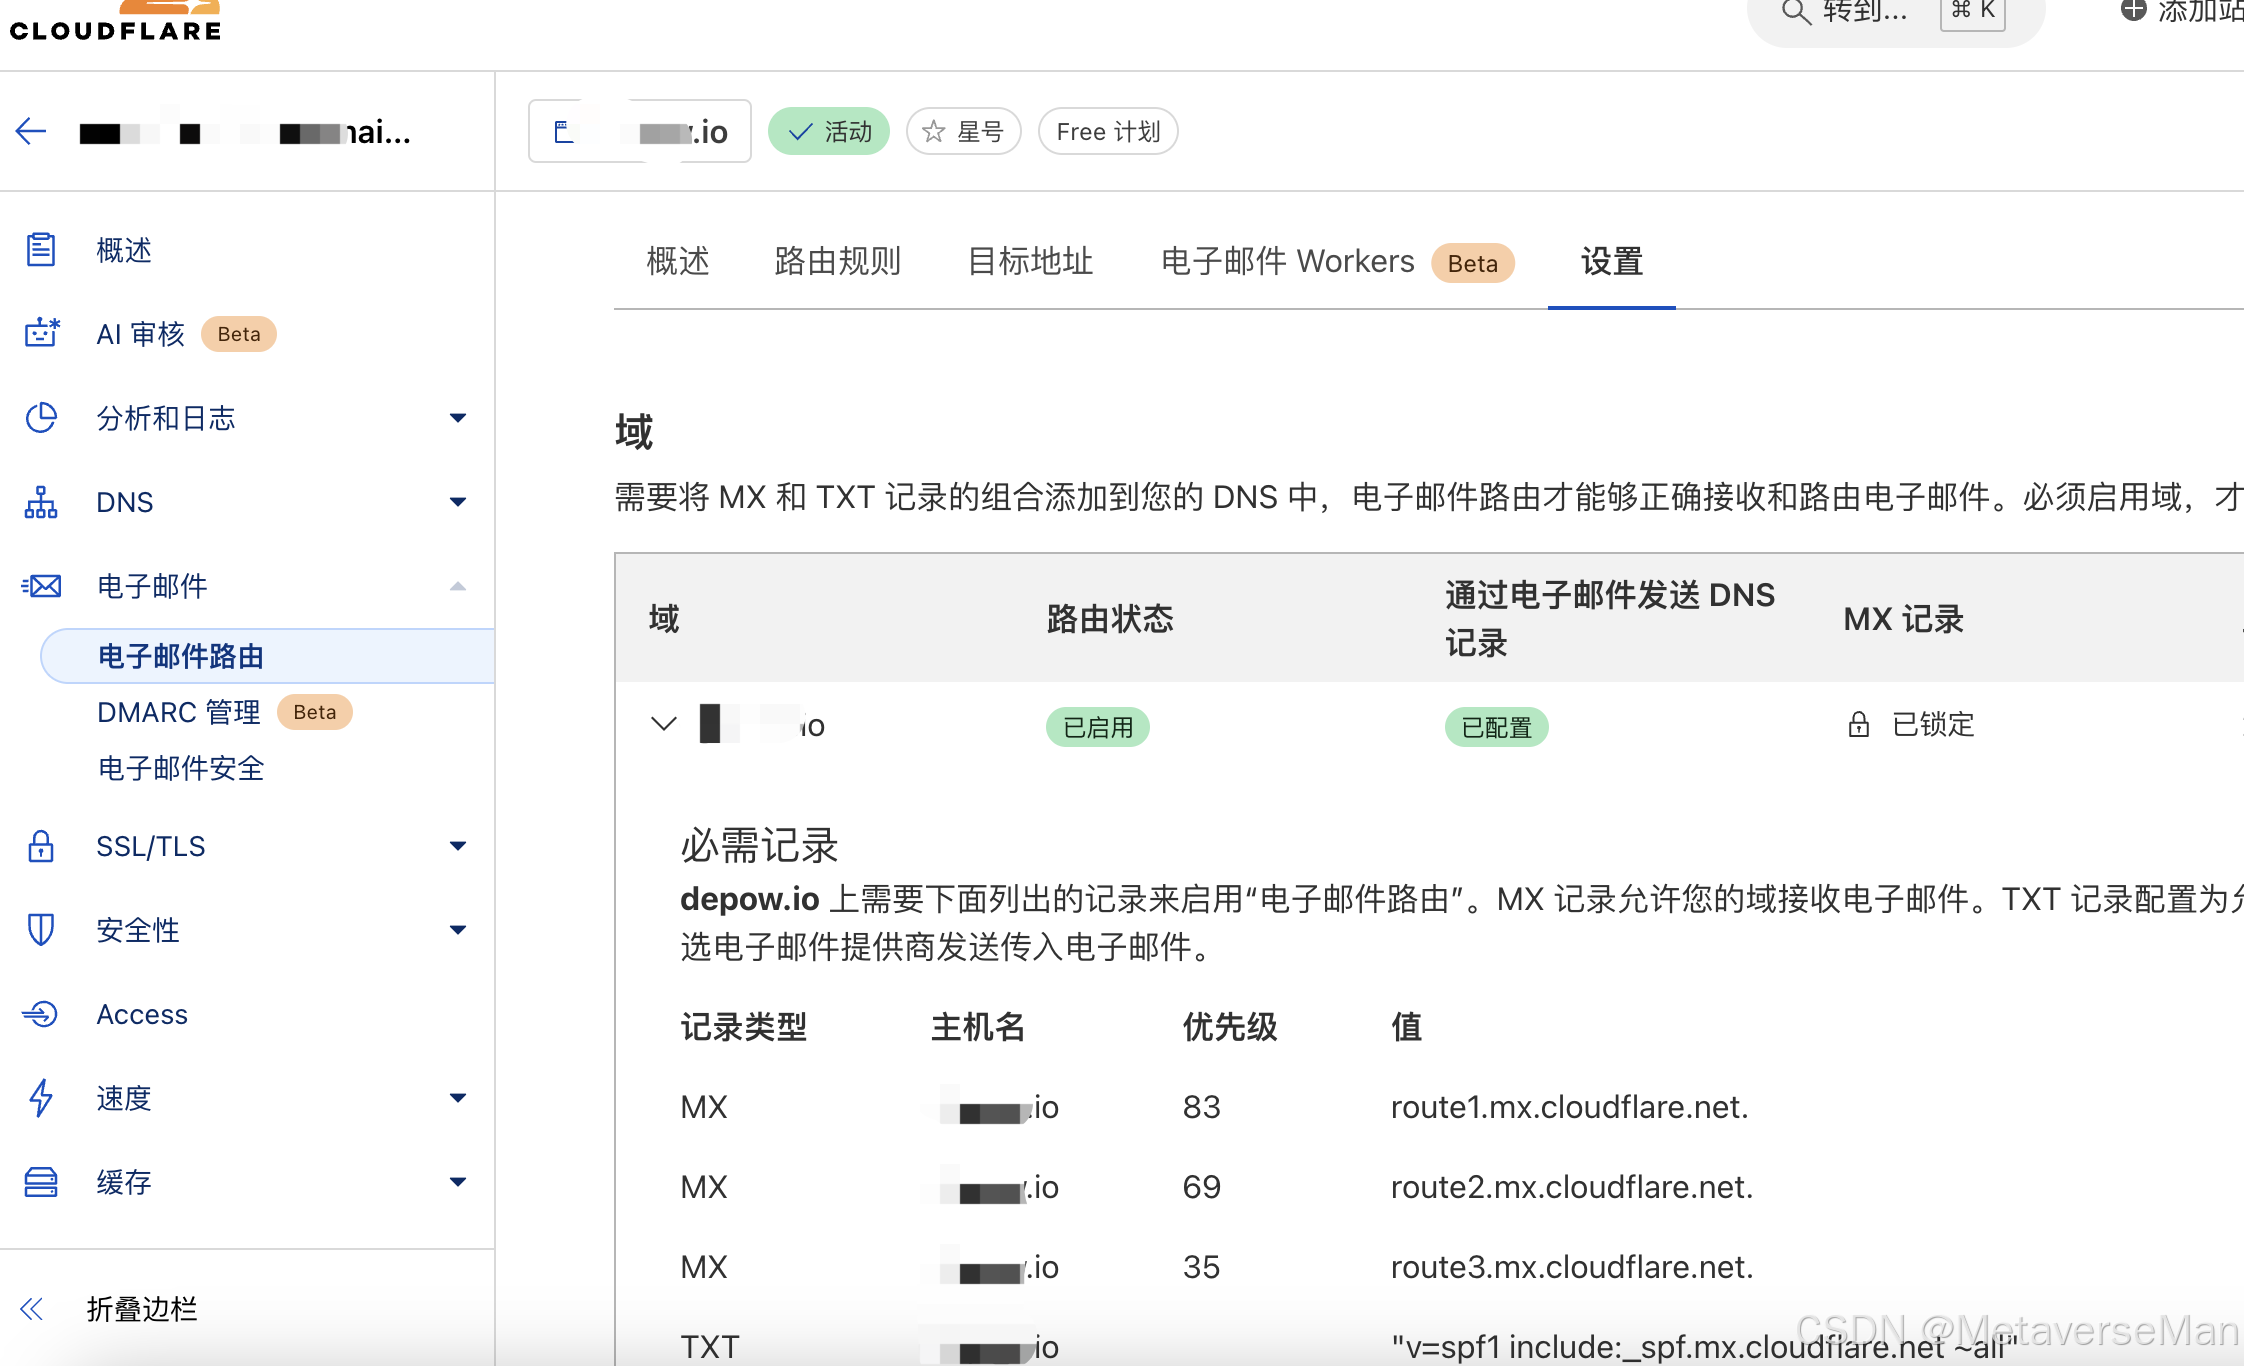Click the 转到... search field
The image size is (2244, 1366).
pyautogui.click(x=1864, y=13)
